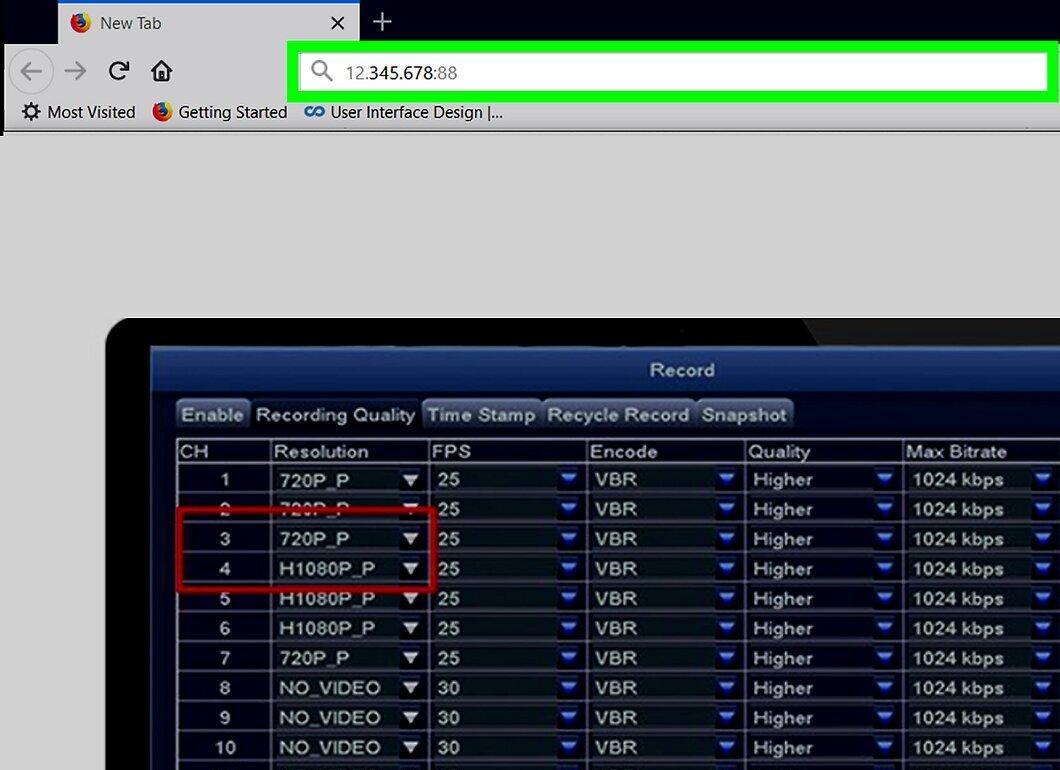The width and height of the screenshot is (1060, 770).
Task: Expand Resolution dropdown for channel 7
Action: click(x=410, y=658)
